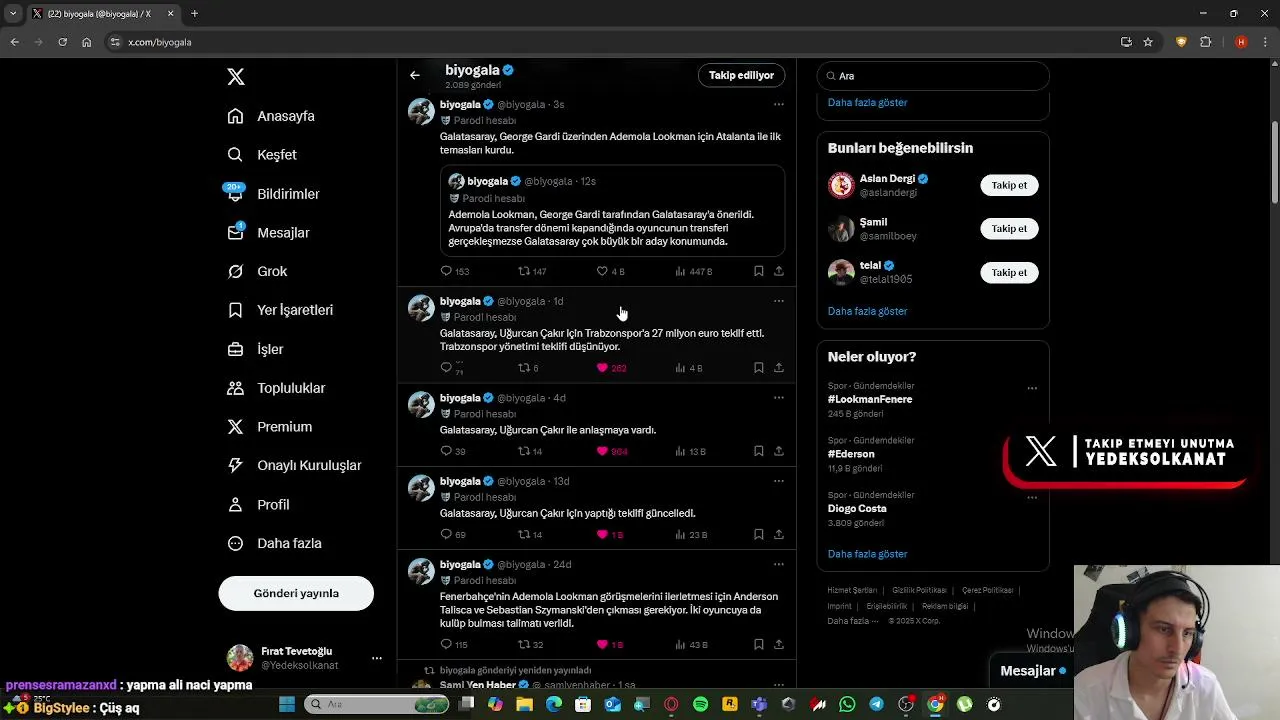Bookmark page with Chrome star icon

coord(1148,42)
